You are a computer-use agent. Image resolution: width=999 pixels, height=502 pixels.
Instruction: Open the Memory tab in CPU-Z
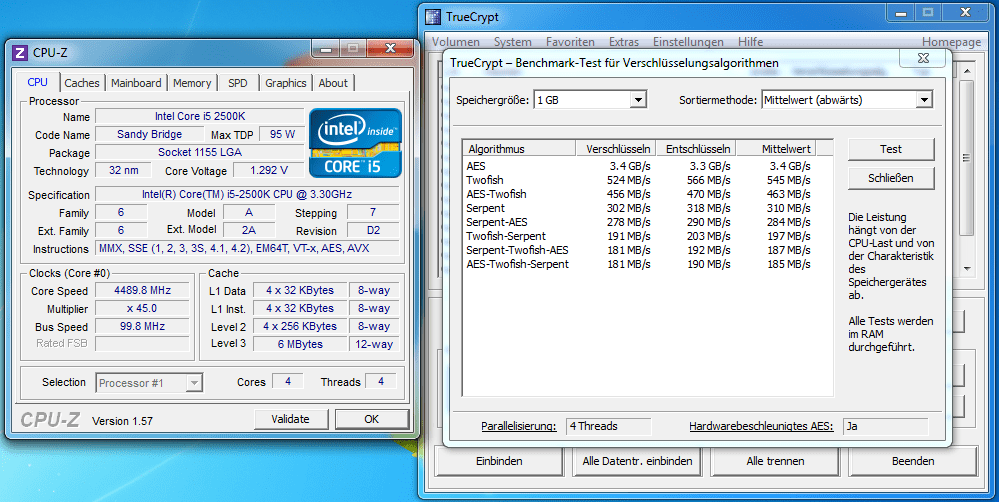coord(192,83)
